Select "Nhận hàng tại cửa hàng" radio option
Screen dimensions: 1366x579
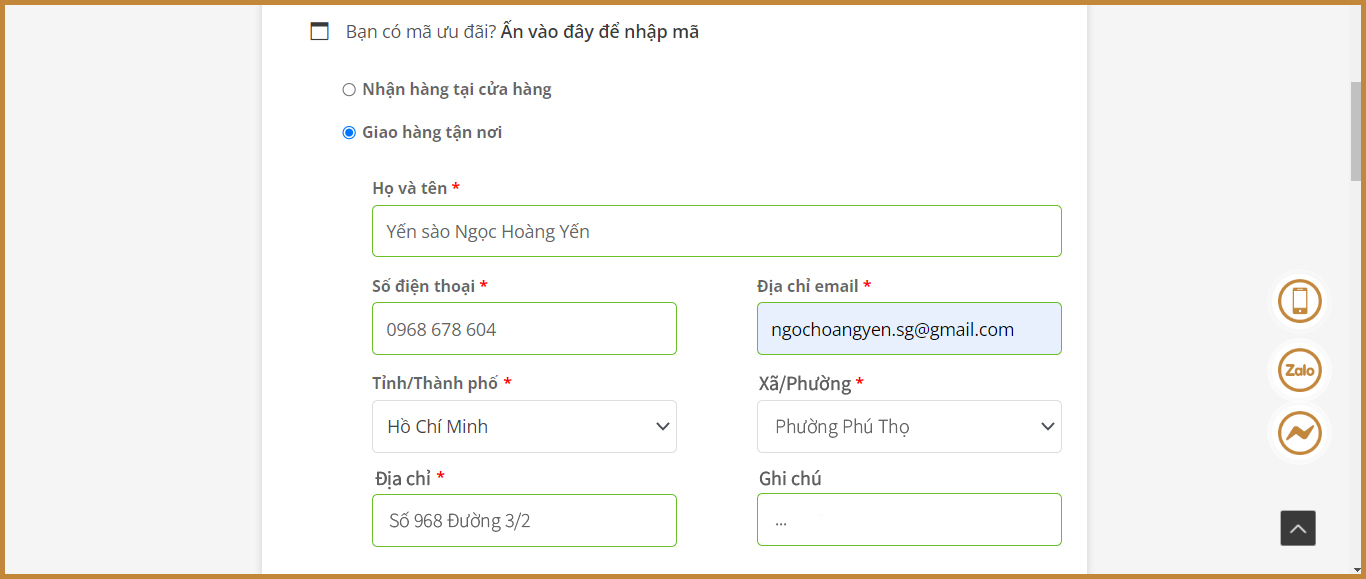point(349,90)
